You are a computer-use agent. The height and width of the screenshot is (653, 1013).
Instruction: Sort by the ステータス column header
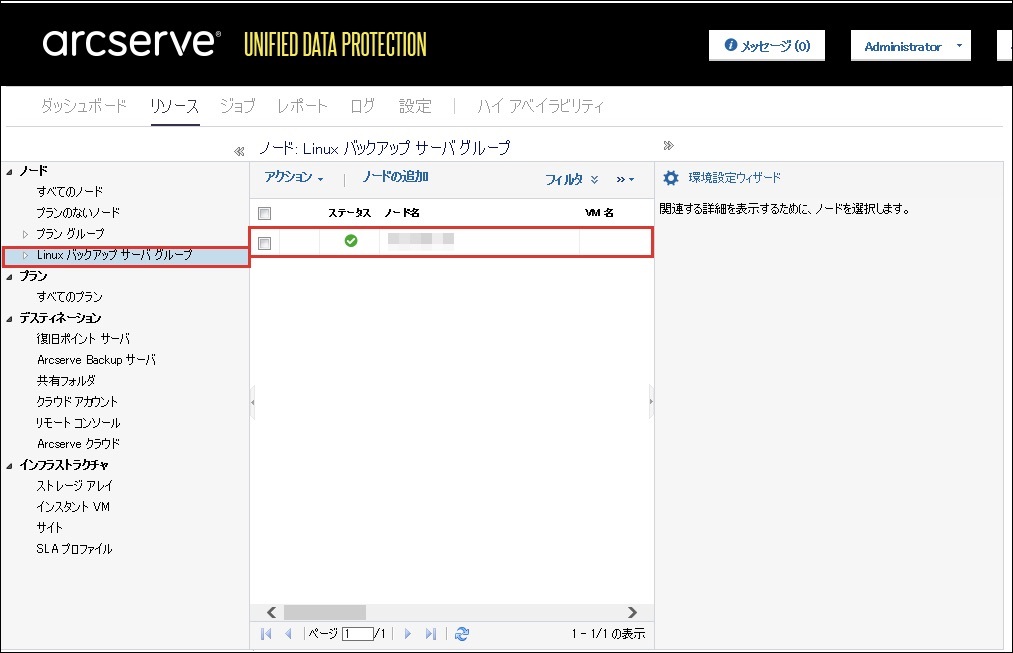pos(350,212)
